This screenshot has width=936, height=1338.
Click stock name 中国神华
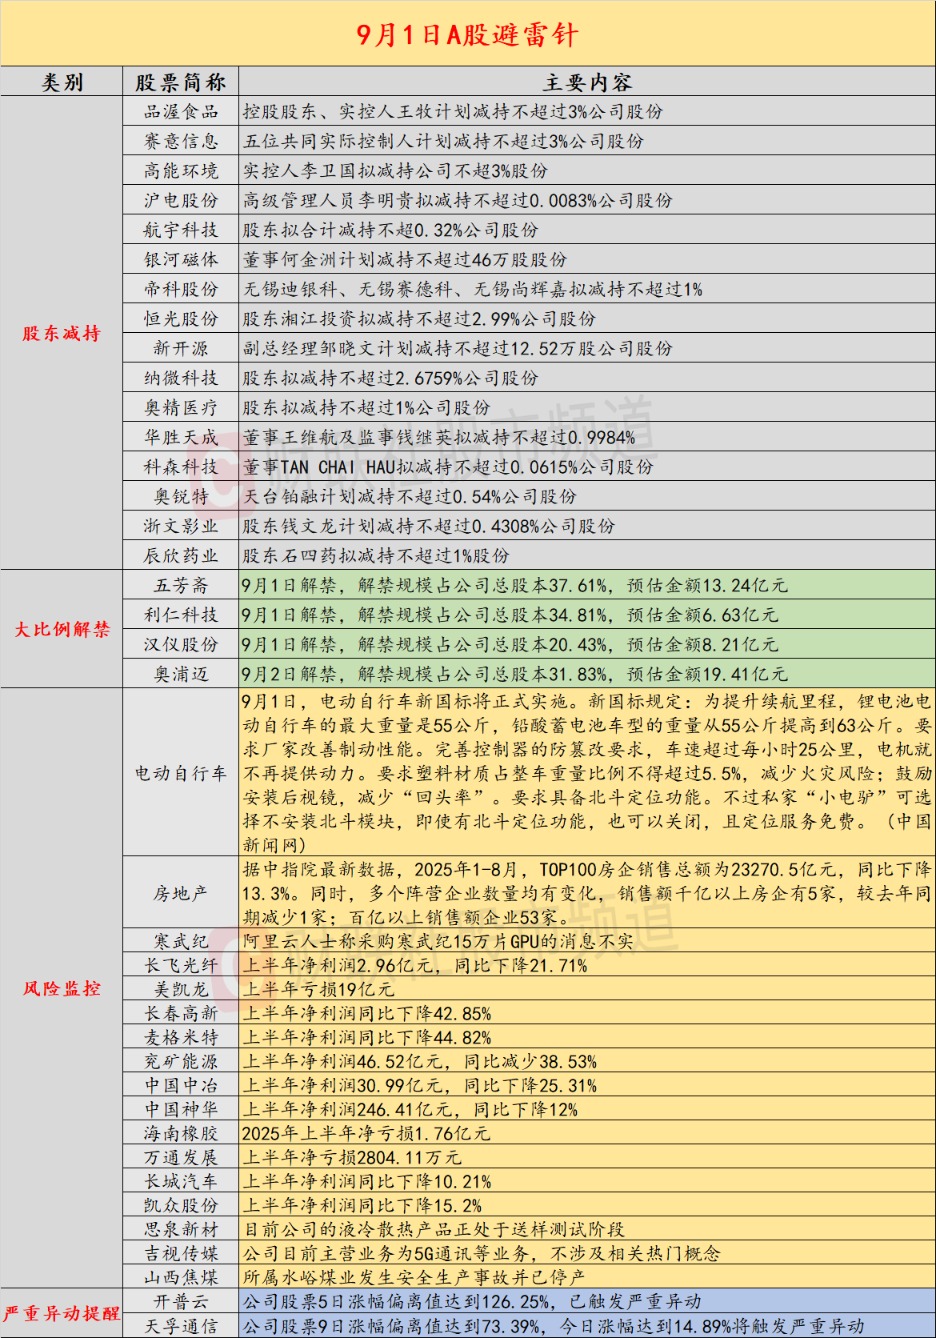click(x=181, y=1109)
